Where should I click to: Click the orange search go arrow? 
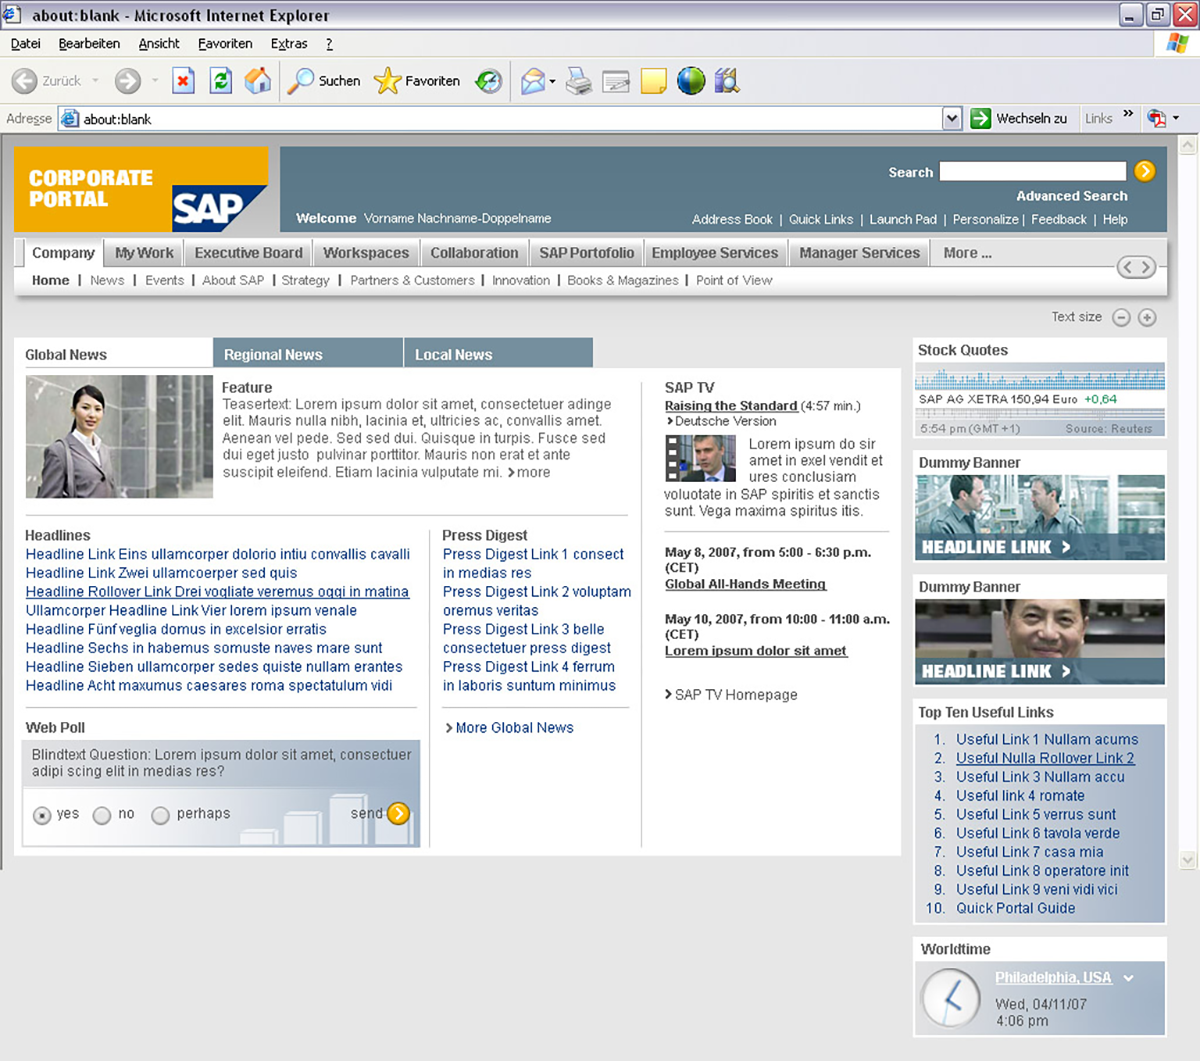pyautogui.click(x=1145, y=171)
